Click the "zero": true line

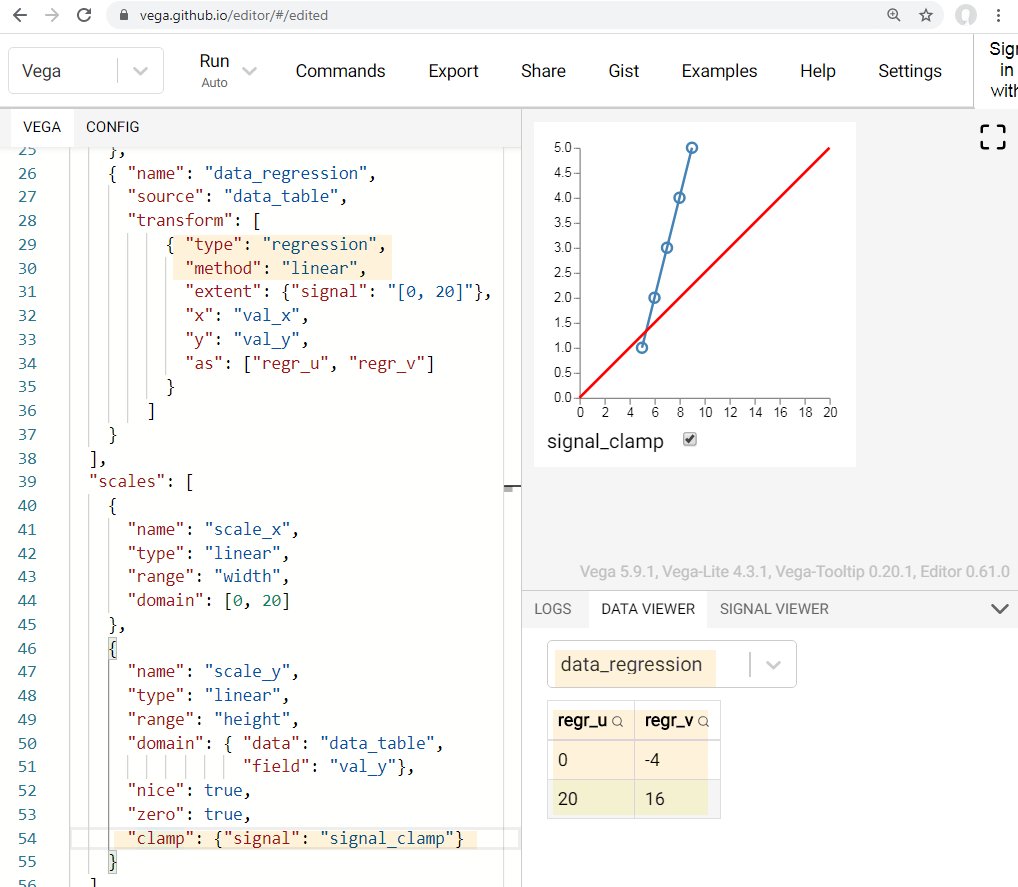[188, 815]
